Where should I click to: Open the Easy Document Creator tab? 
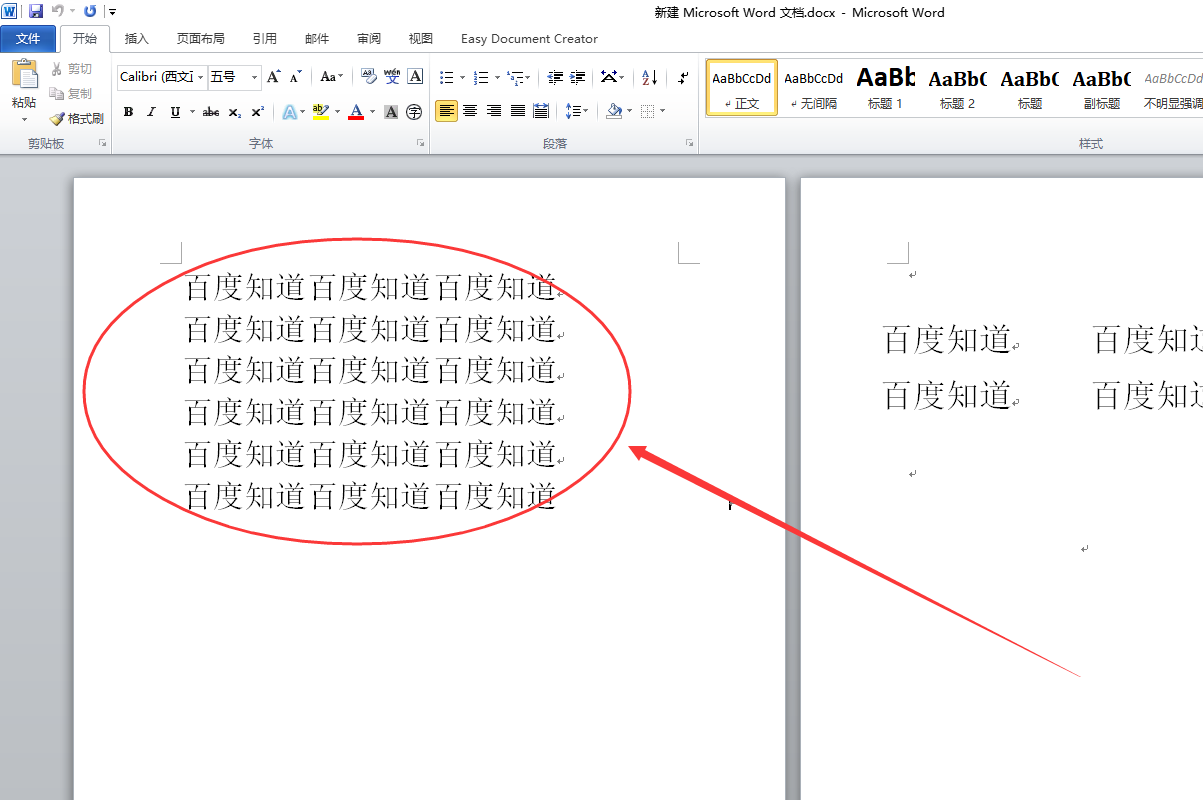(529, 39)
